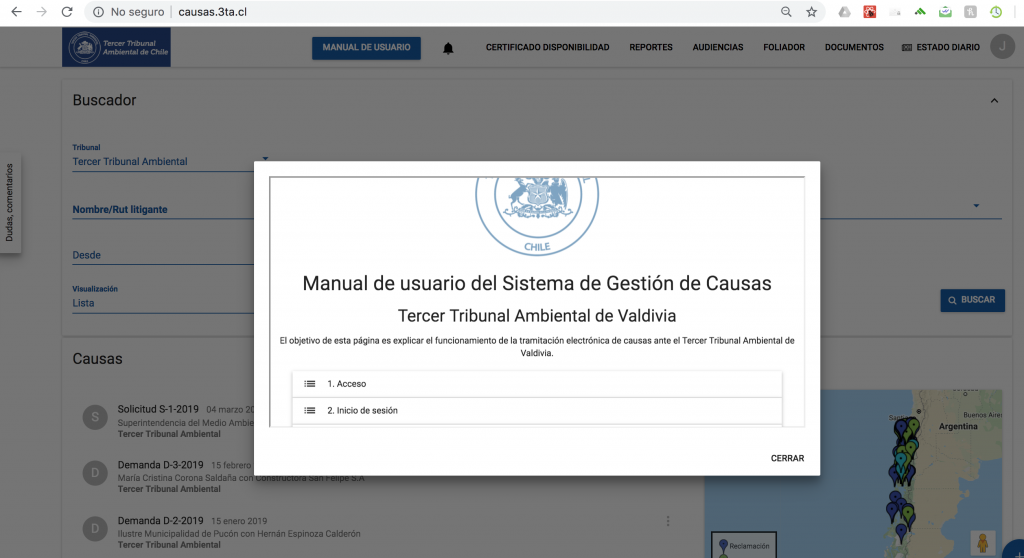Collapse the Buscador panel chevron
Screen dimensions: 1024x558
point(994,101)
